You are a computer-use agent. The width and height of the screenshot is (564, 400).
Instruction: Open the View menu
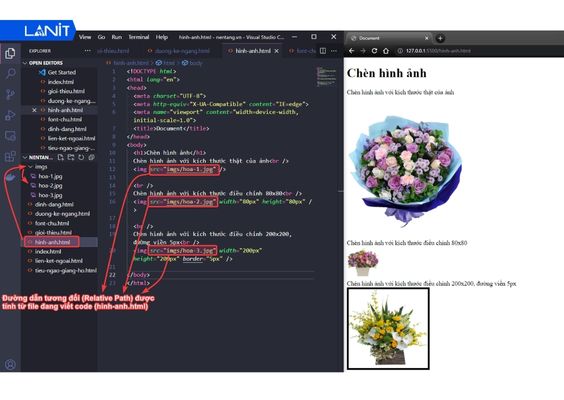coord(85,37)
